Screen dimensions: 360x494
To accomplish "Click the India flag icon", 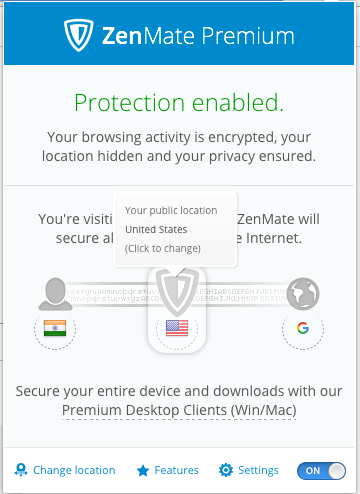I will pos(55,328).
